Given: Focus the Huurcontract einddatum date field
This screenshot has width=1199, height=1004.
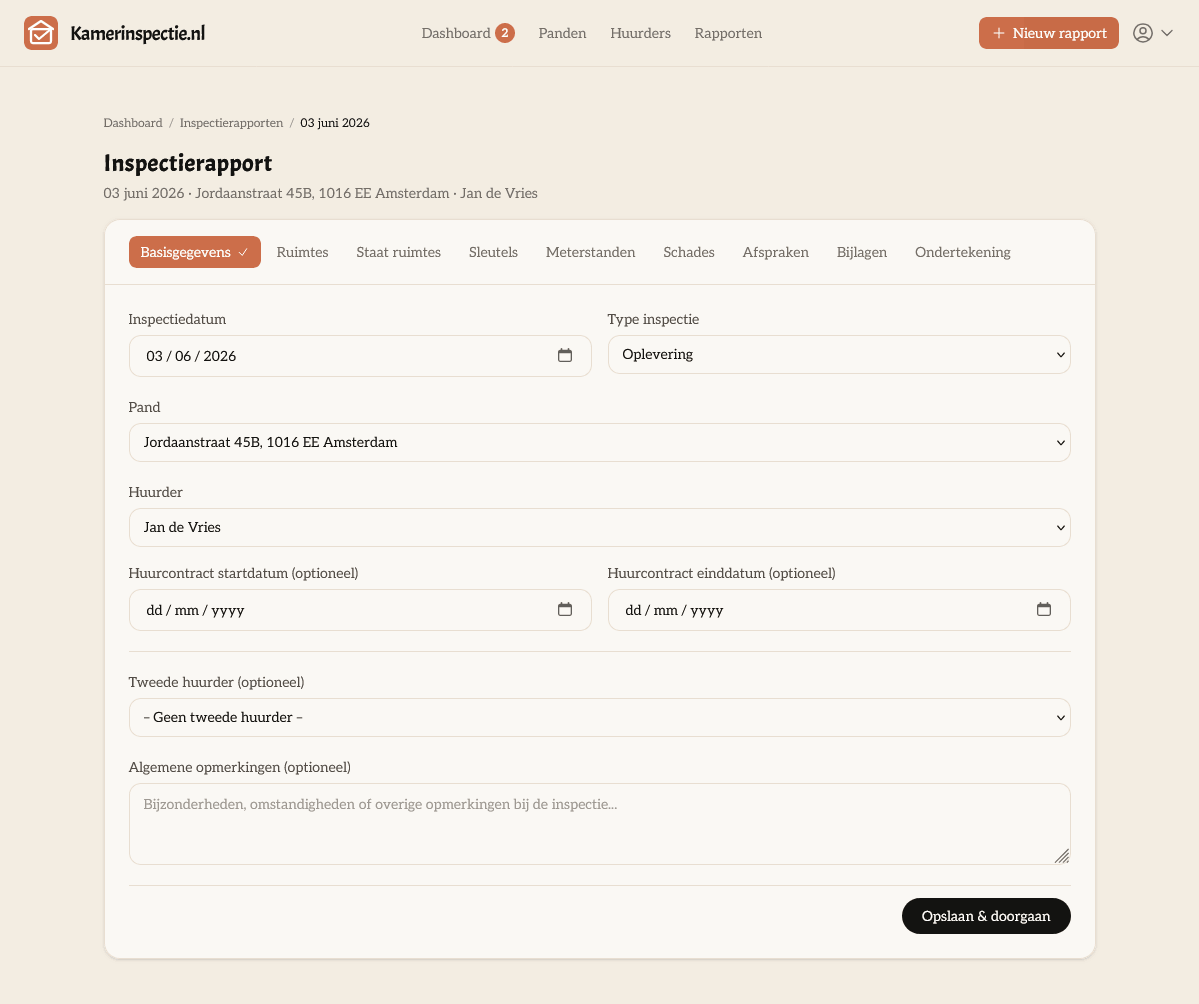Looking at the screenshot, I should pyautogui.click(x=839, y=609).
